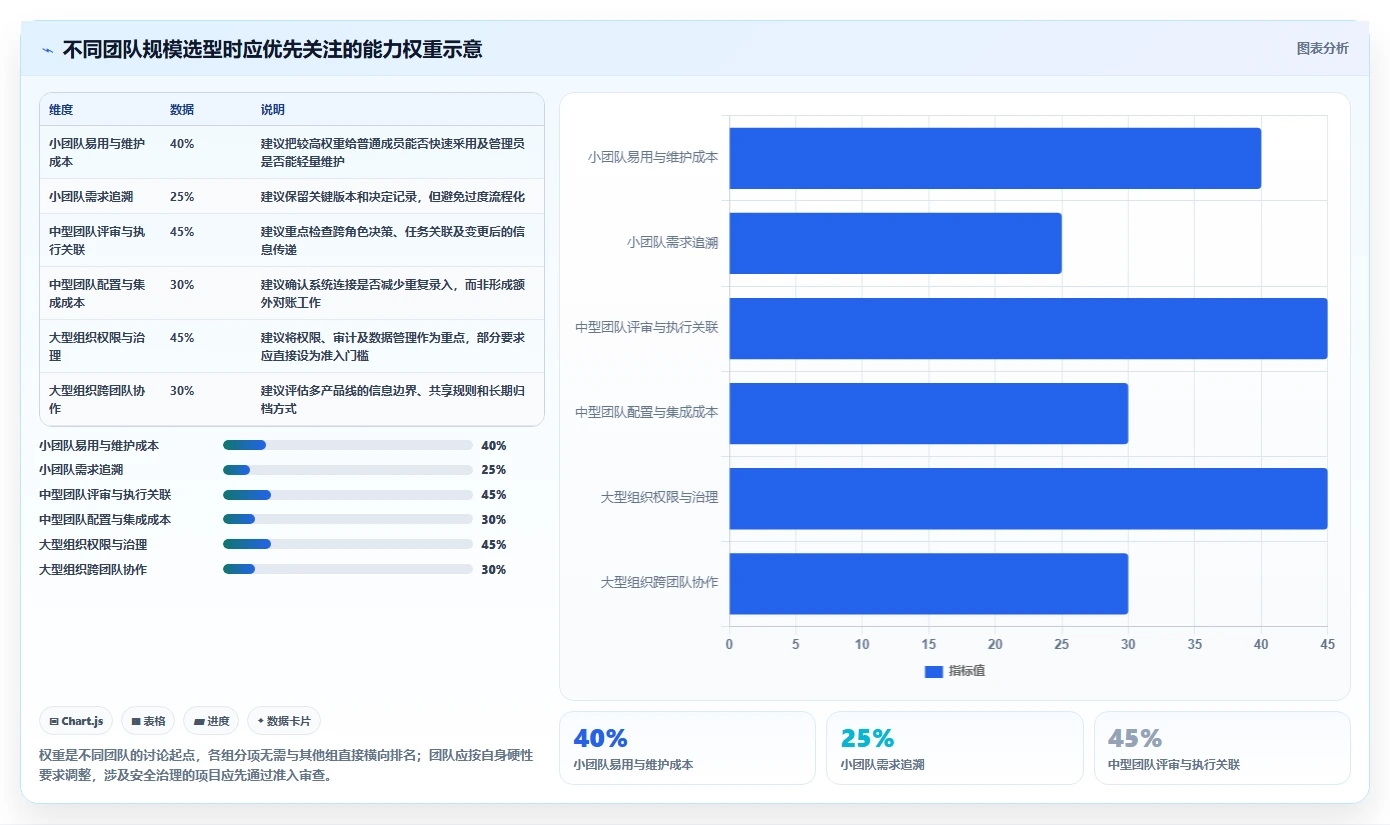Click the x-axis tick label 25
This screenshot has width=1390, height=825.
click(x=1062, y=645)
